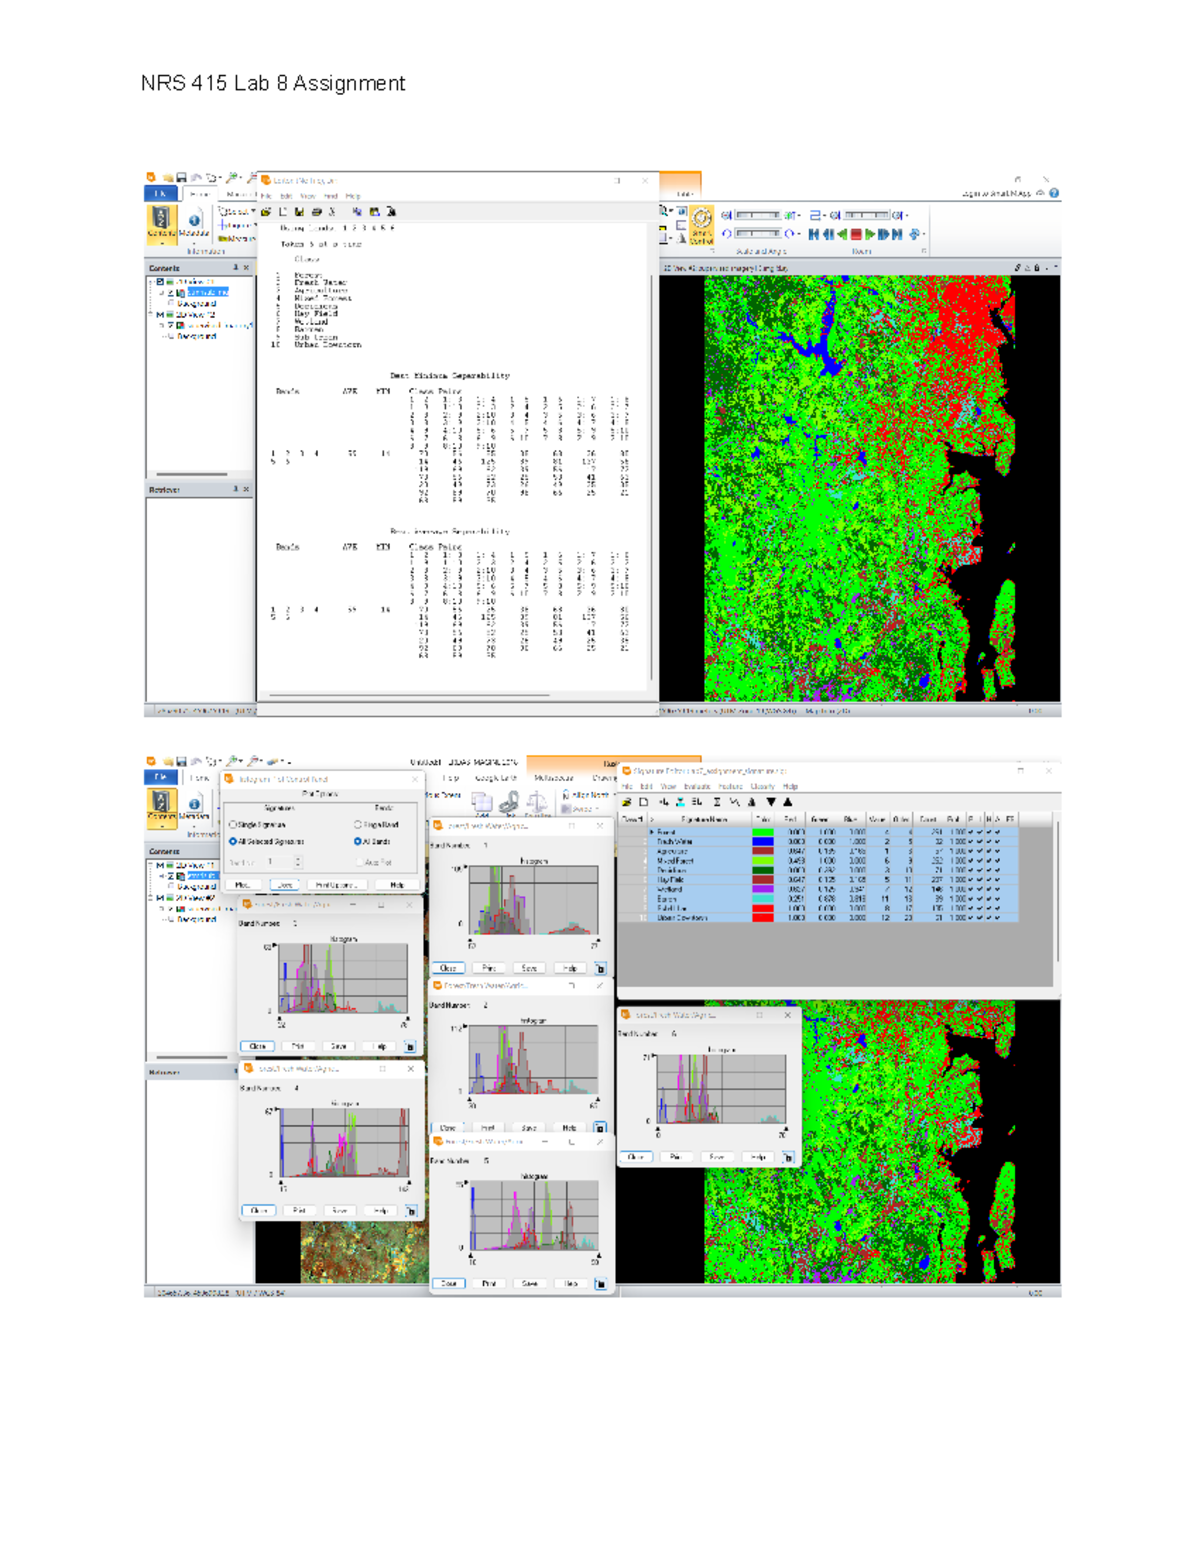Viewport: 1200px width, 1553px height.
Task: Open the View menu in the Class Pie Diagram window
Action: point(309,195)
